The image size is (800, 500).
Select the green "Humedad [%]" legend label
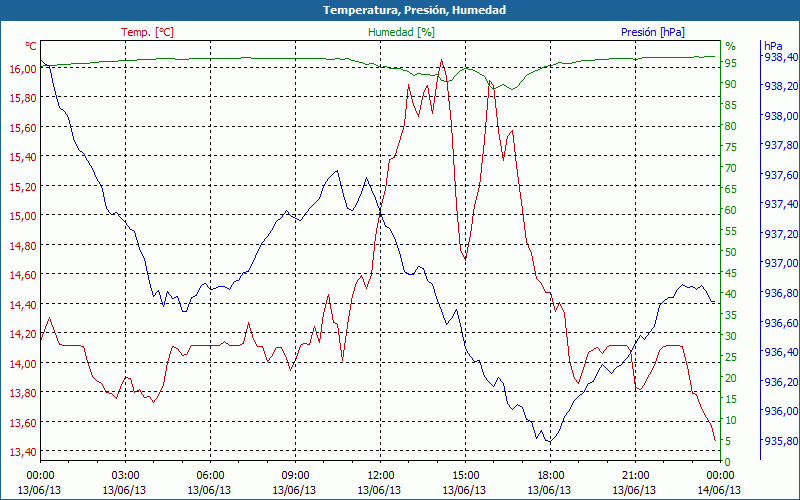[x=402, y=32]
